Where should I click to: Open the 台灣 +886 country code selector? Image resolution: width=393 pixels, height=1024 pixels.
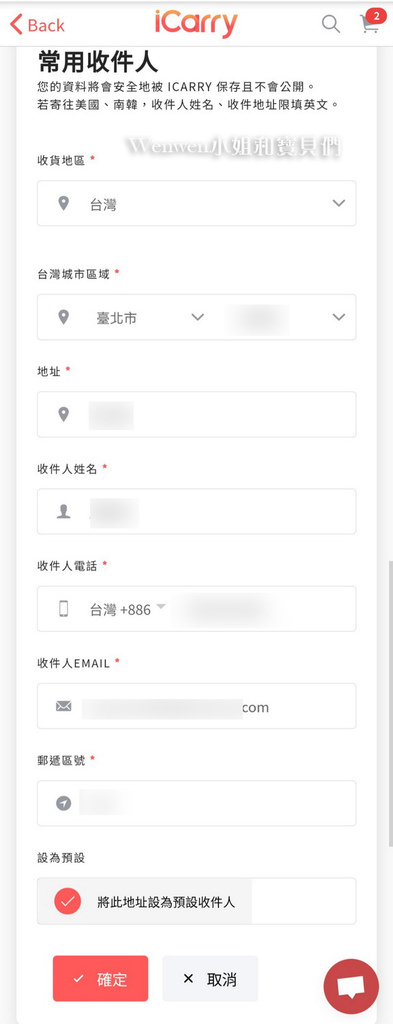(128, 609)
